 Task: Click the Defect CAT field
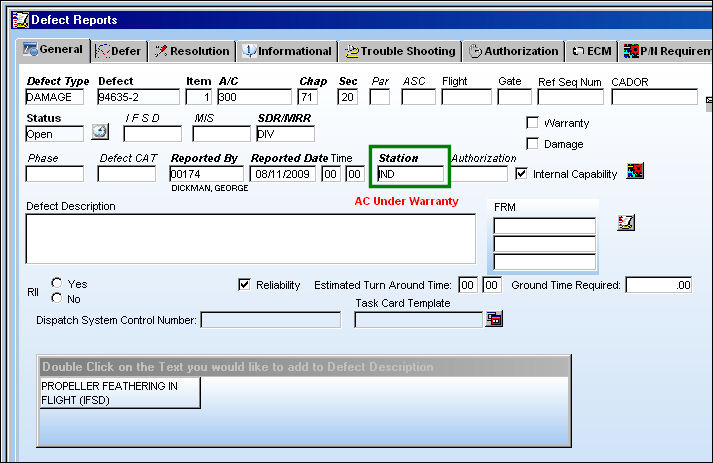click(126, 174)
